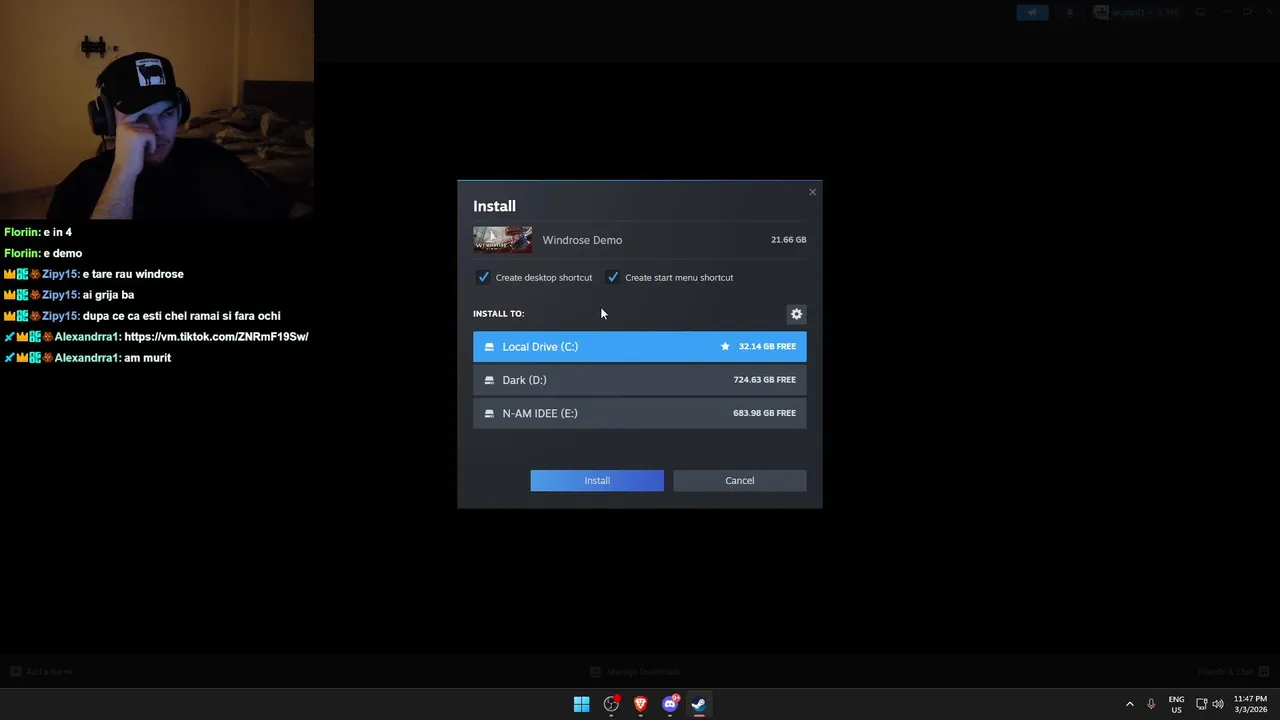Click Floriin's message 'e demo'
The image size is (1280, 720).
[63, 253]
